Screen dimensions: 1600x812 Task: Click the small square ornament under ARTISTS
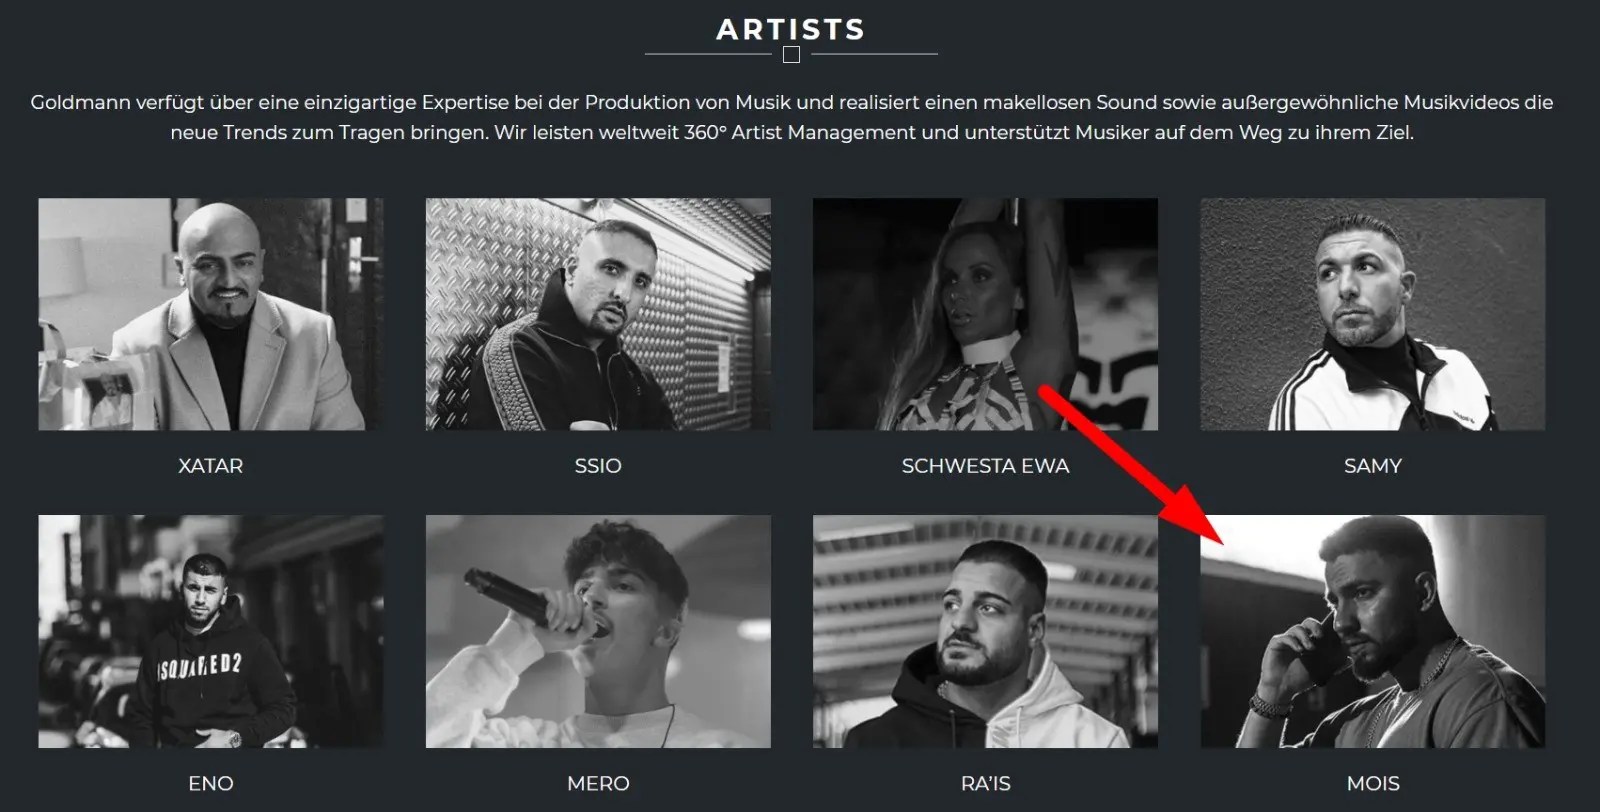[x=791, y=54]
